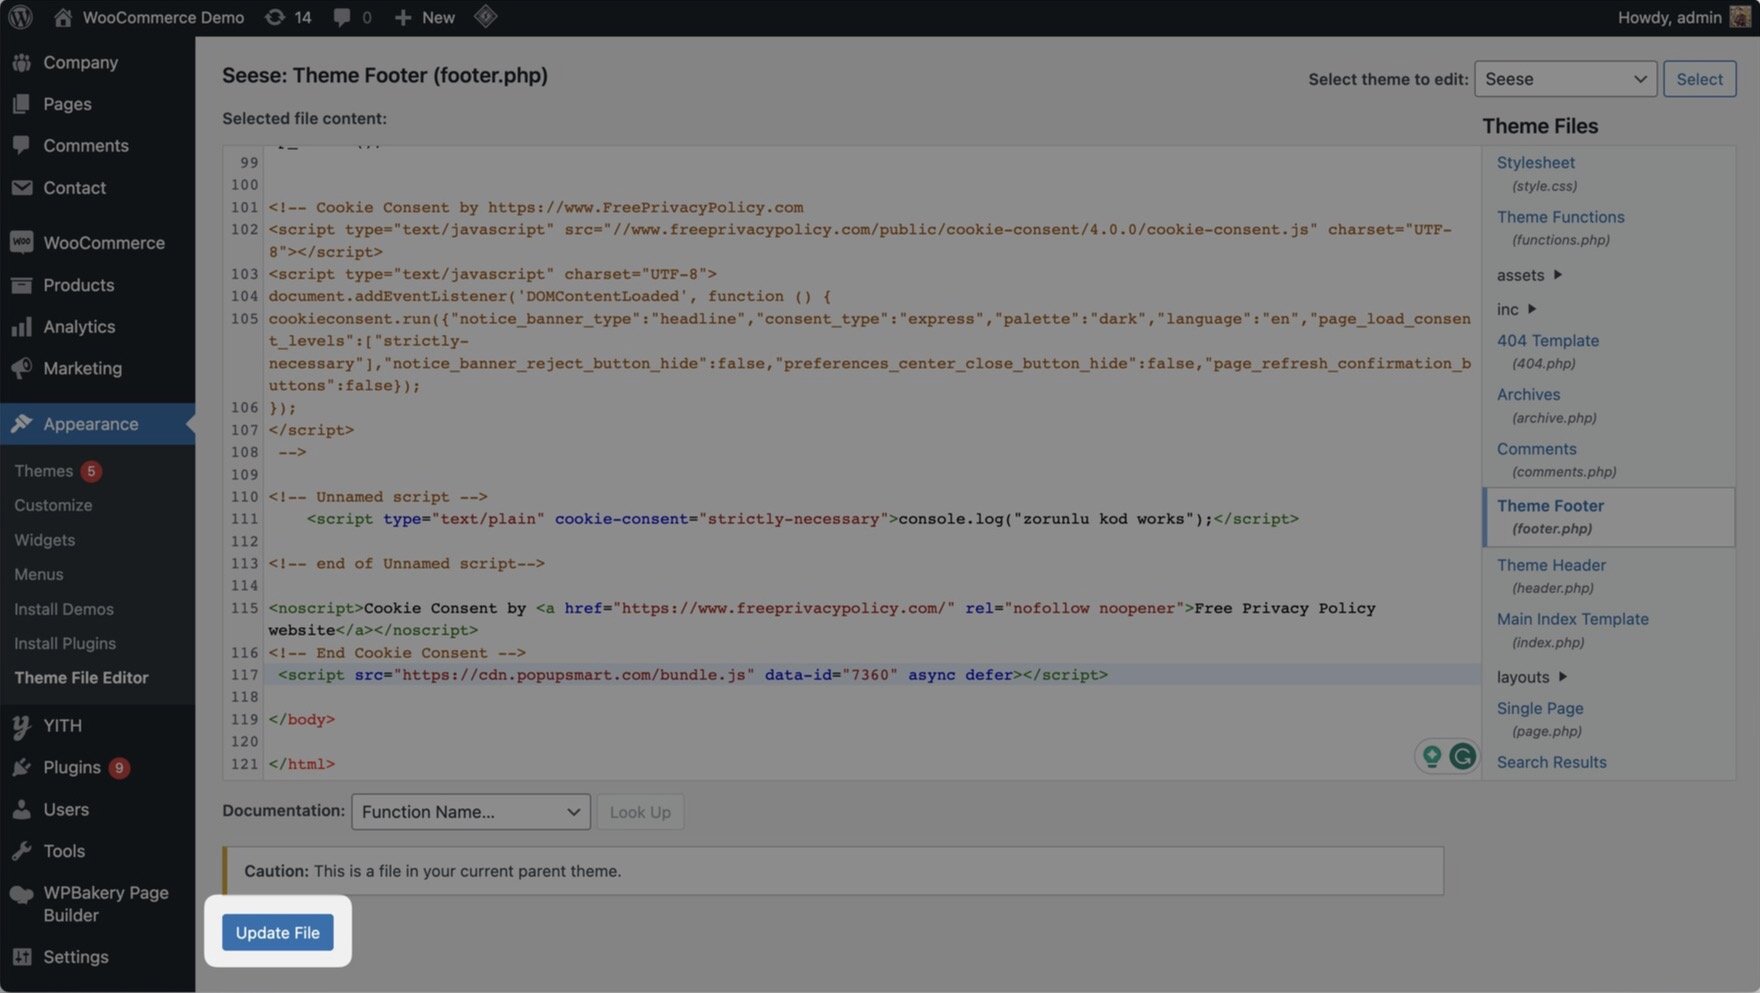Click the WooCommerce logo icon in sidebar
This screenshot has width=1760, height=993.
pyautogui.click(x=21, y=242)
